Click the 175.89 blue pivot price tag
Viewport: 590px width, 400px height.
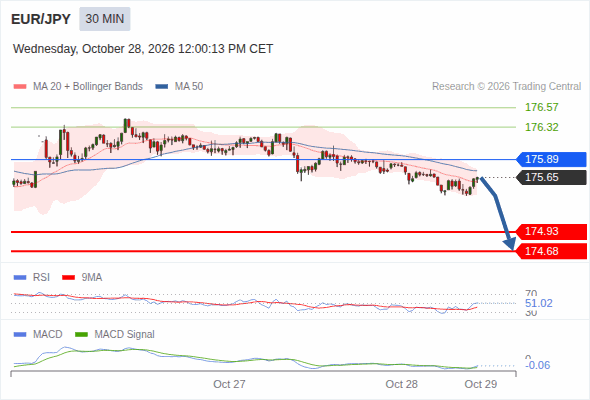coord(551,159)
